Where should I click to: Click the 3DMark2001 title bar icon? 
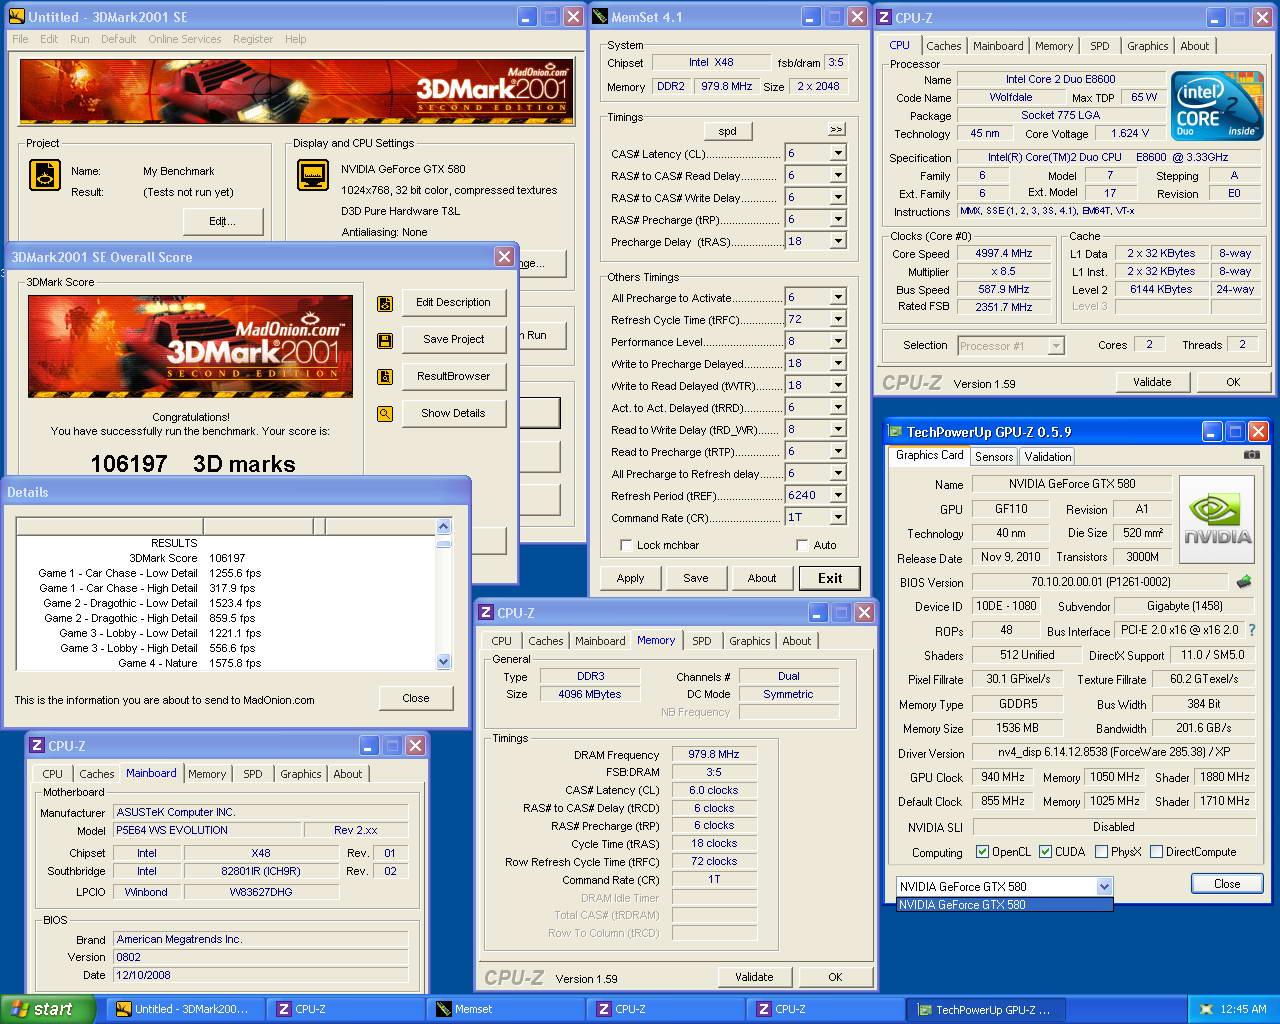[16, 16]
